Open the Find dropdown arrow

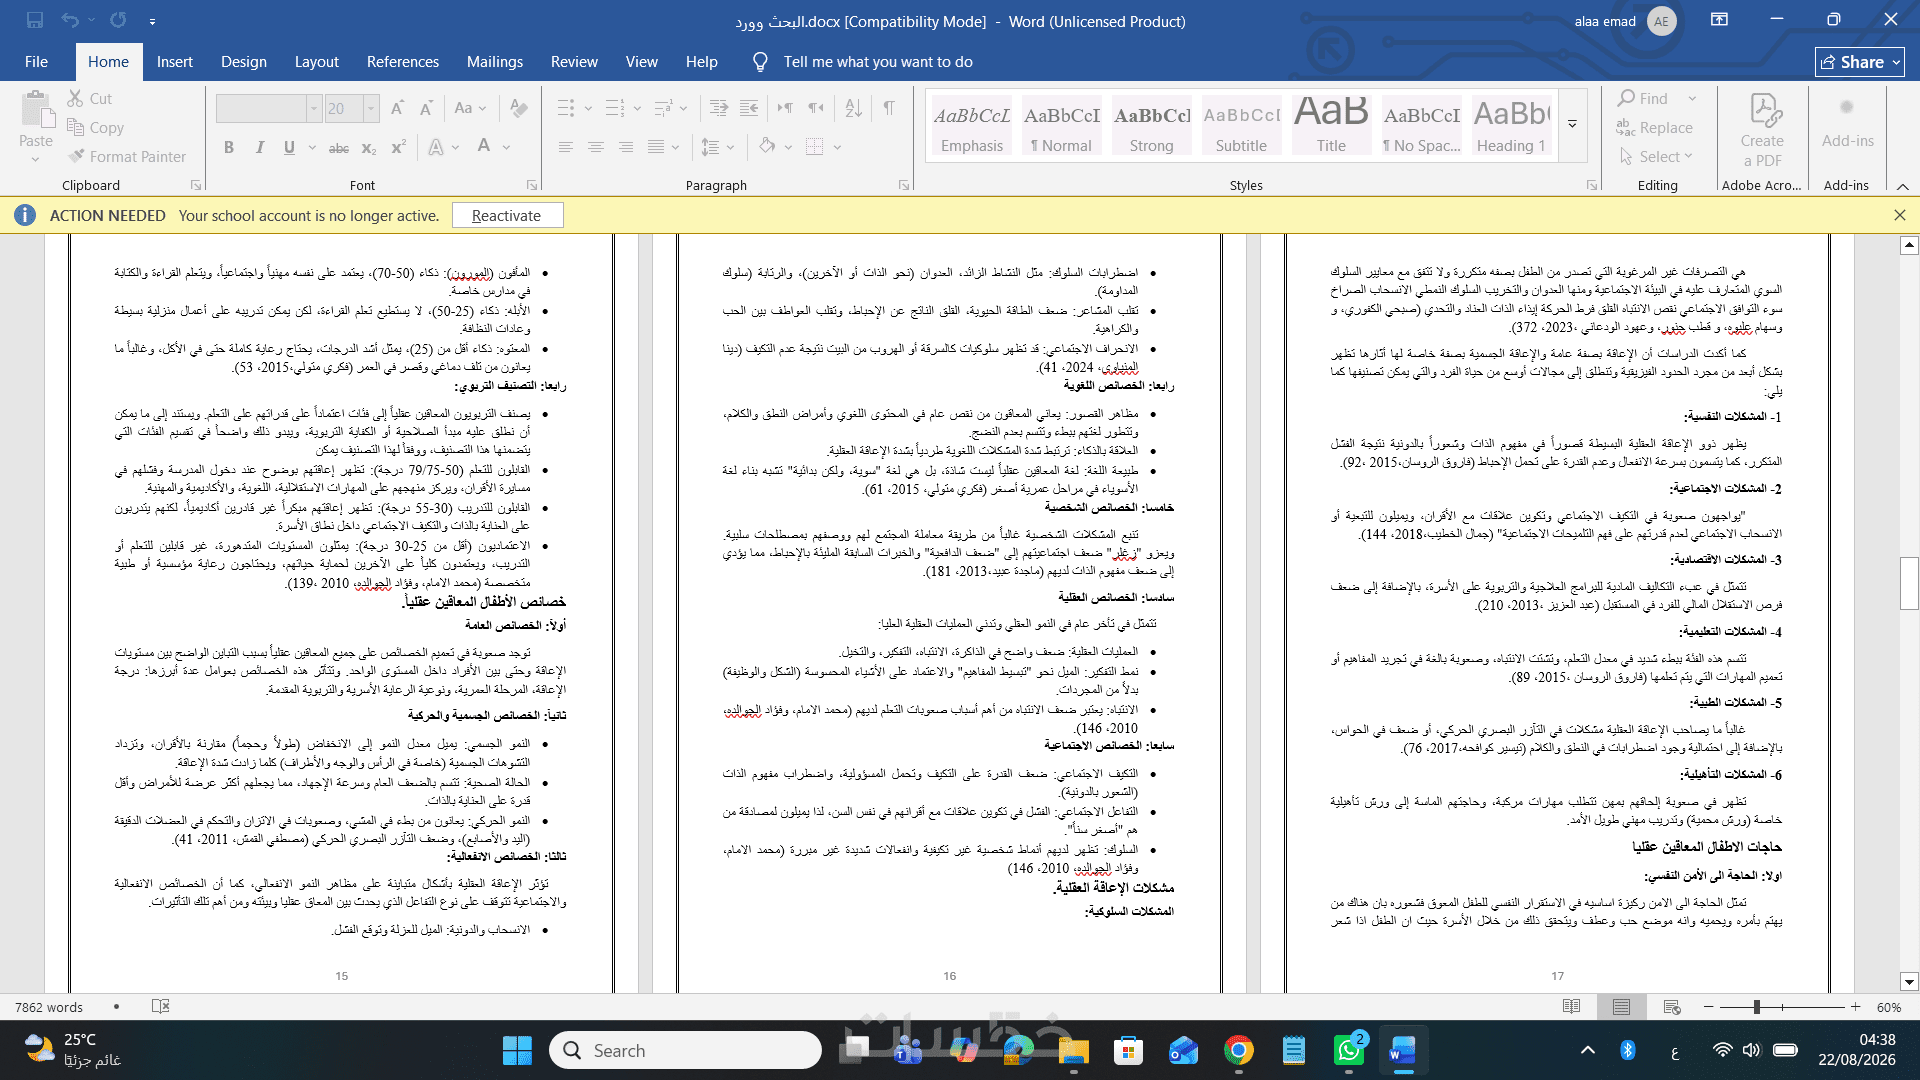(1692, 98)
